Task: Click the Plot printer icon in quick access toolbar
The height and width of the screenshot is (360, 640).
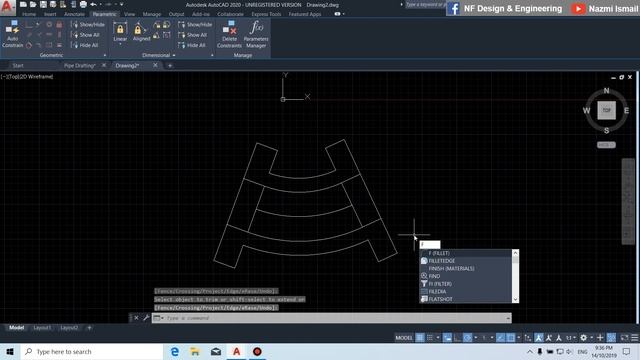Action: pos(83,4)
